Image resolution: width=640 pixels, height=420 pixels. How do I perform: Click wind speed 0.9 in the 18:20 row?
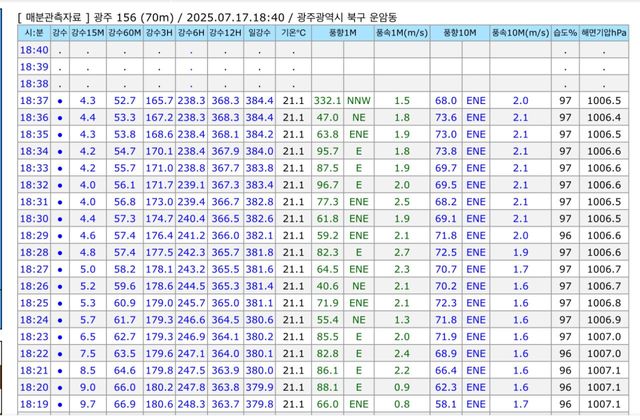coord(402,387)
